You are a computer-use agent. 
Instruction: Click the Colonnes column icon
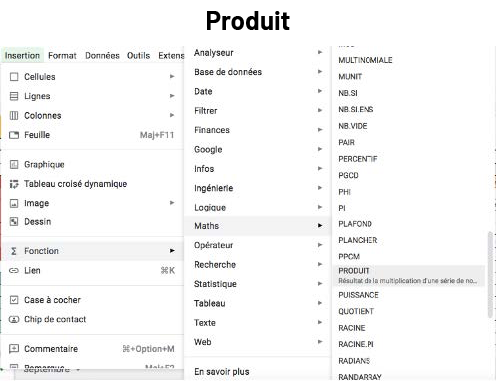pyautogui.click(x=14, y=116)
